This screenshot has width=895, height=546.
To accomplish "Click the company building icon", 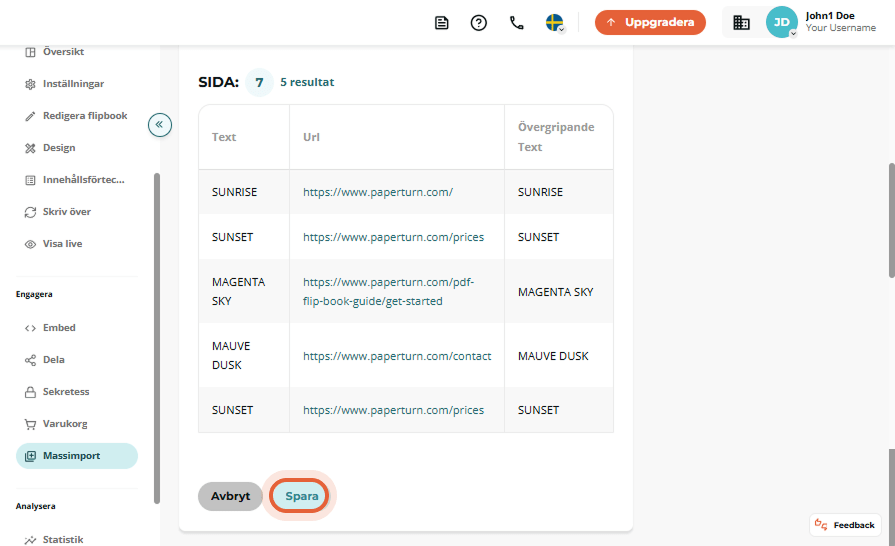I will pyautogui.click(x=741, y=23).
